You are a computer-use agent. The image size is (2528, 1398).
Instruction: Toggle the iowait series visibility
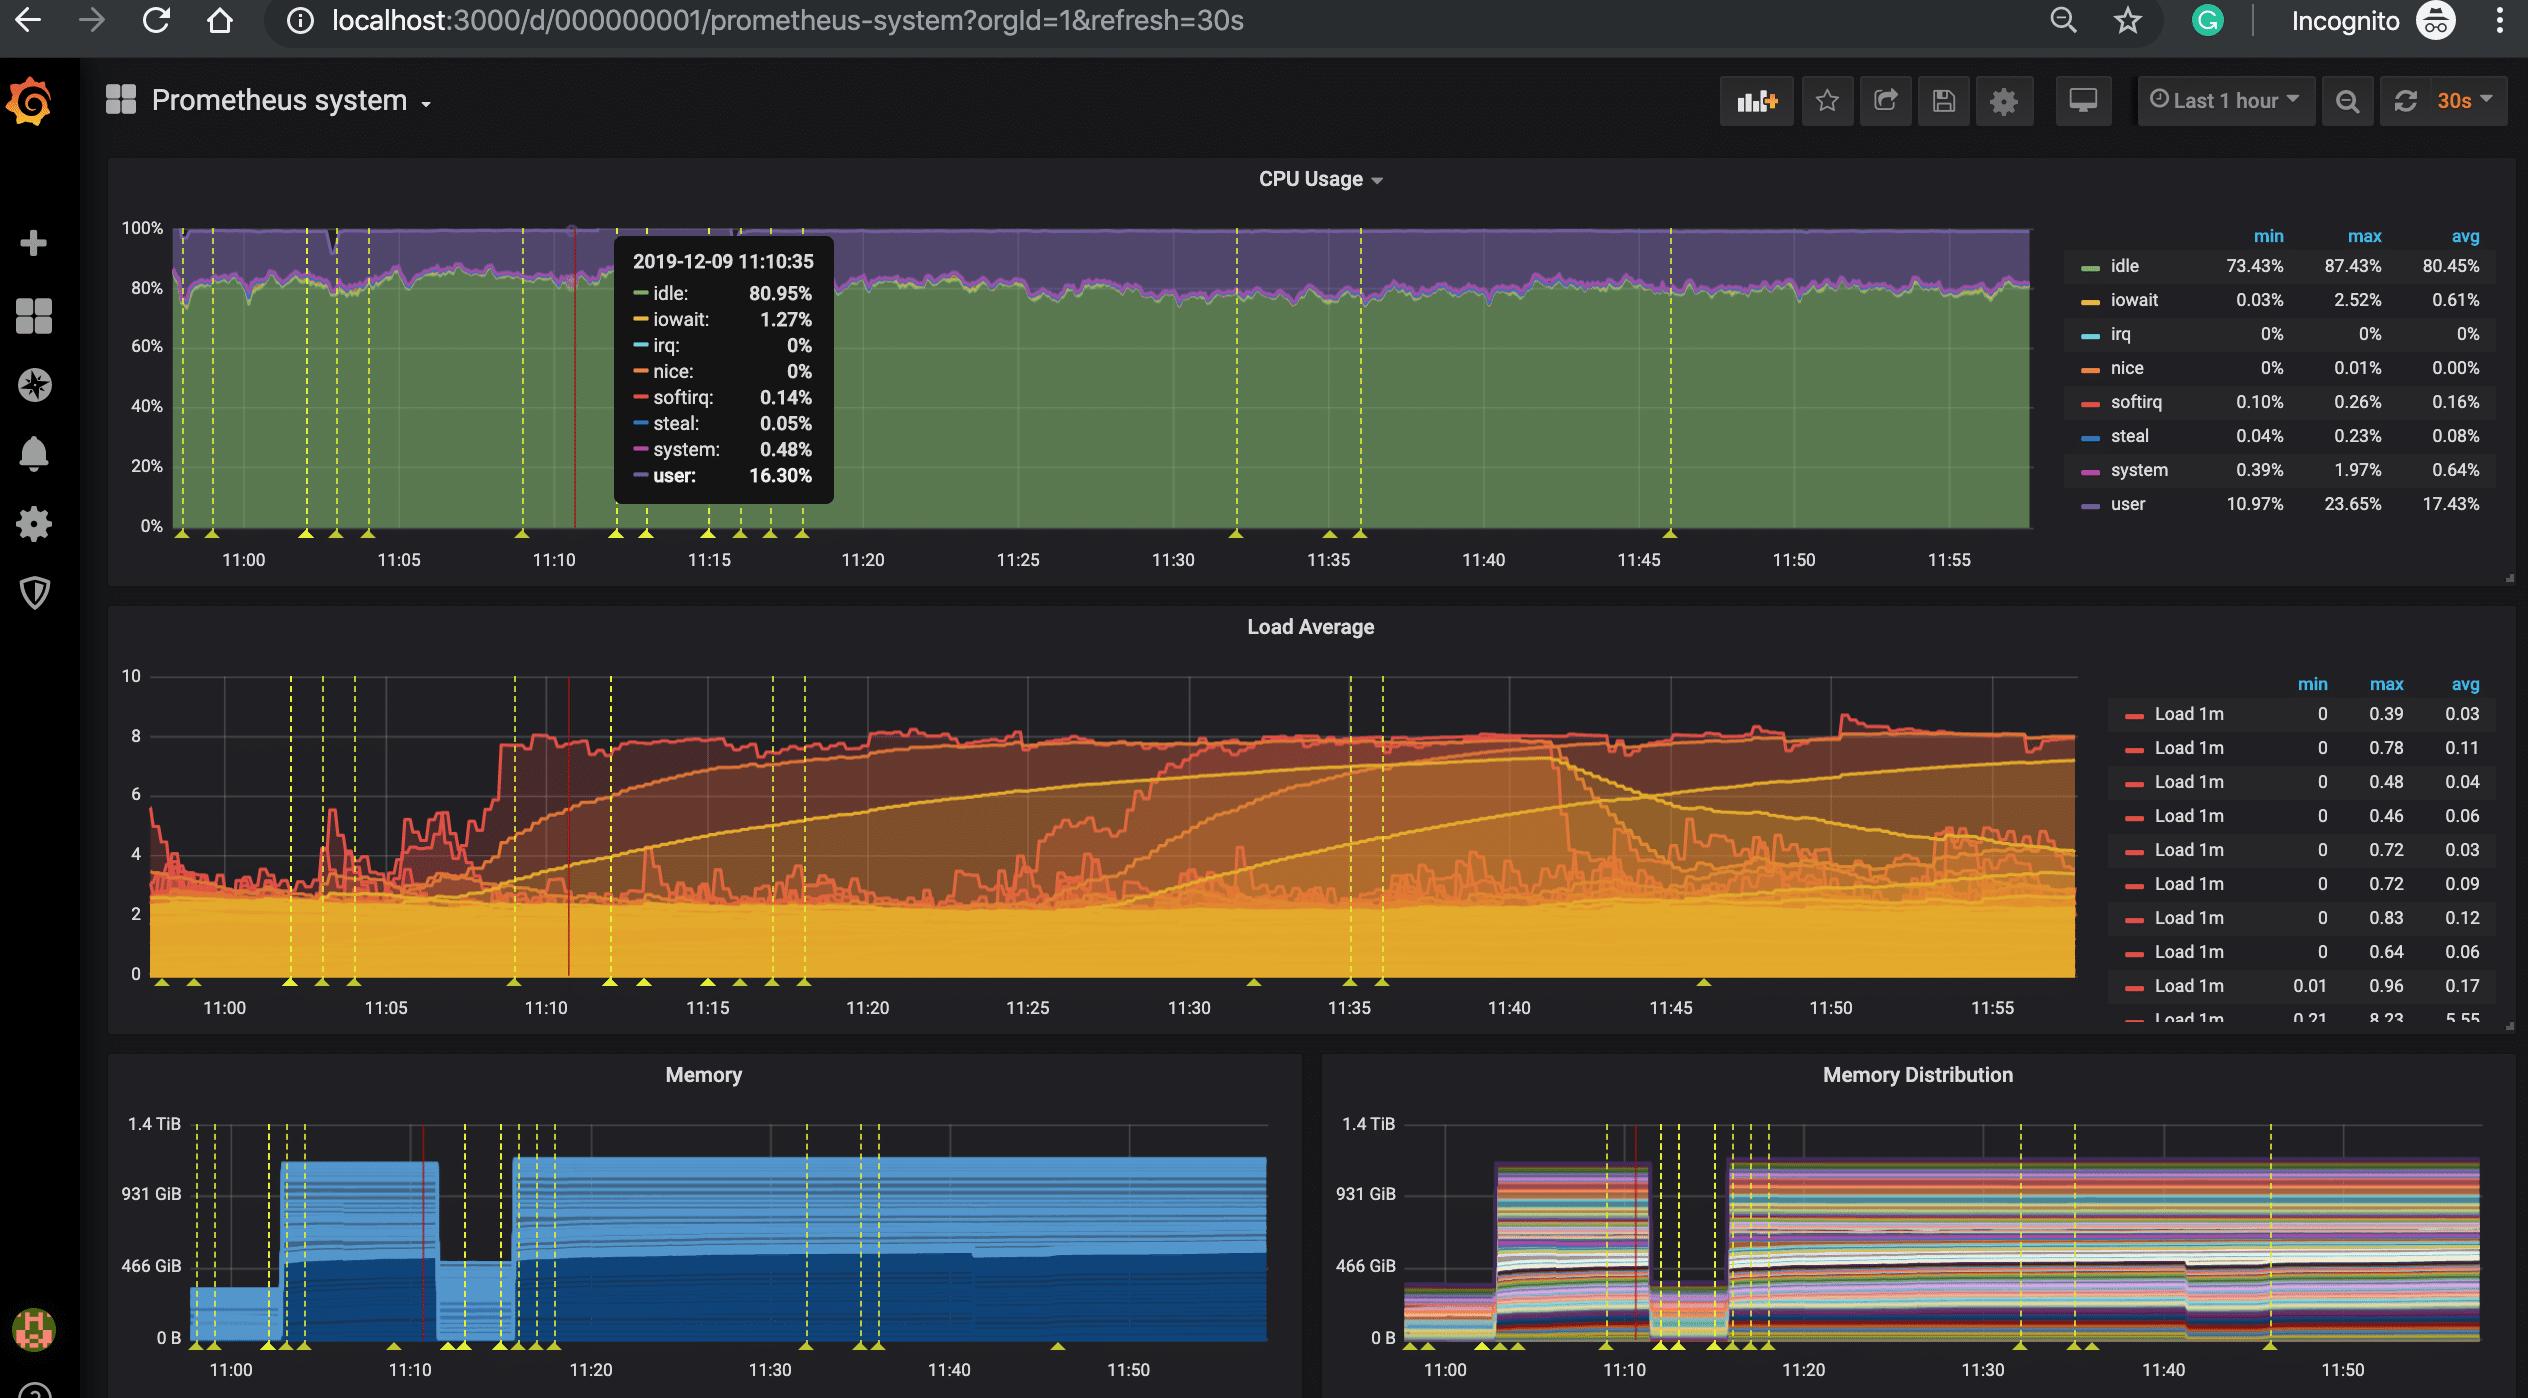click(2133, 300)
